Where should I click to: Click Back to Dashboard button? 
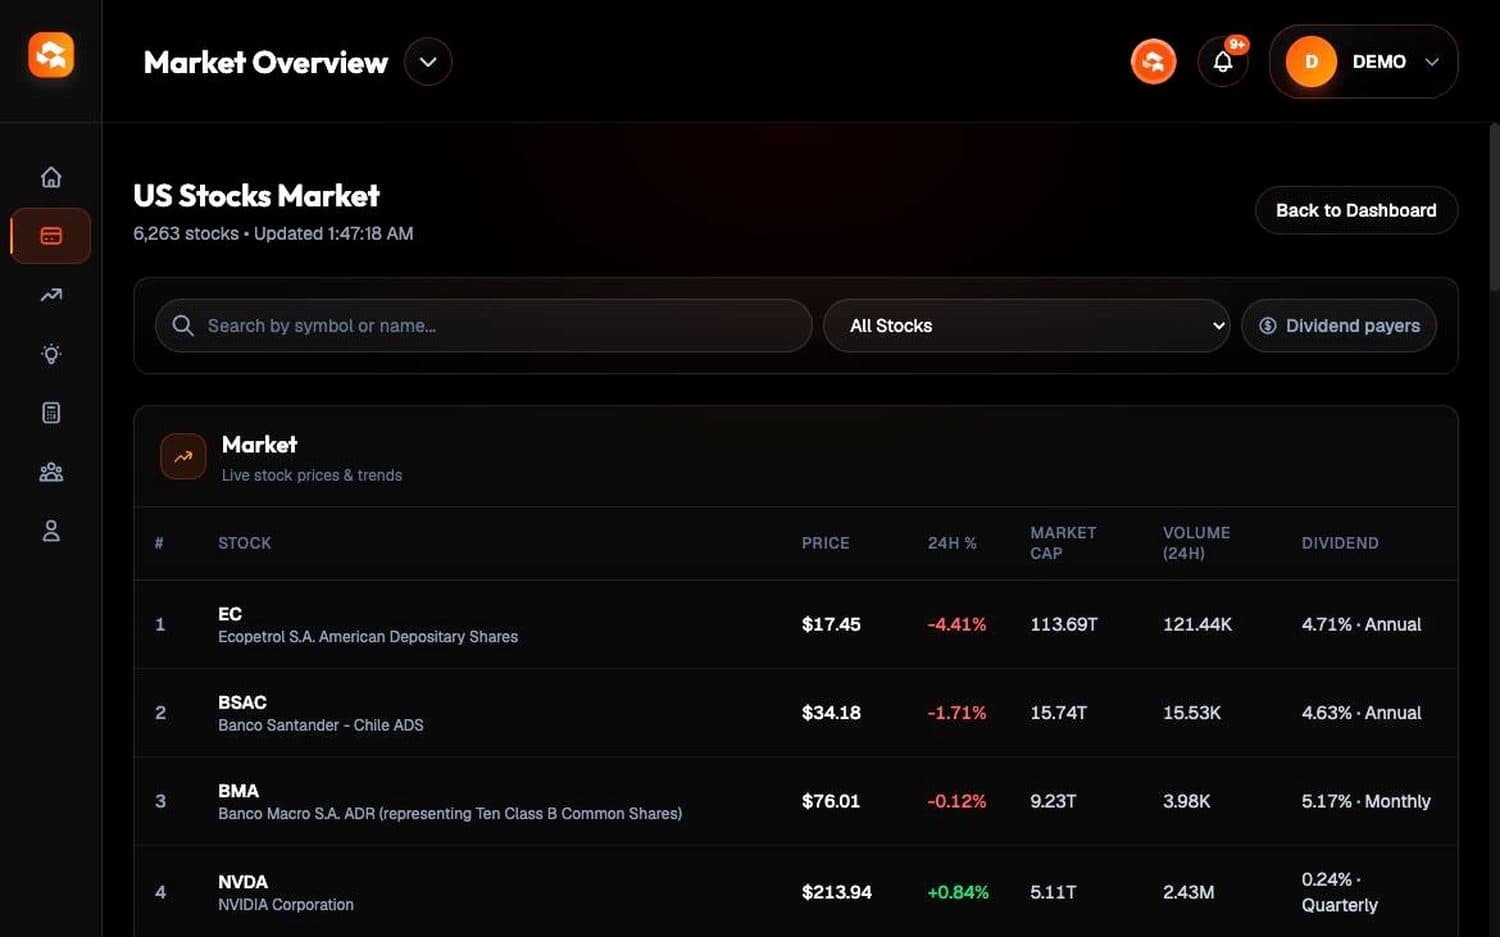[x=1356, y=210]
